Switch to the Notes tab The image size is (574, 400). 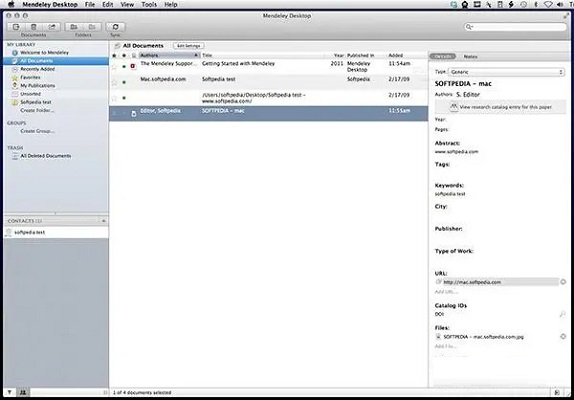coord(470,56)
